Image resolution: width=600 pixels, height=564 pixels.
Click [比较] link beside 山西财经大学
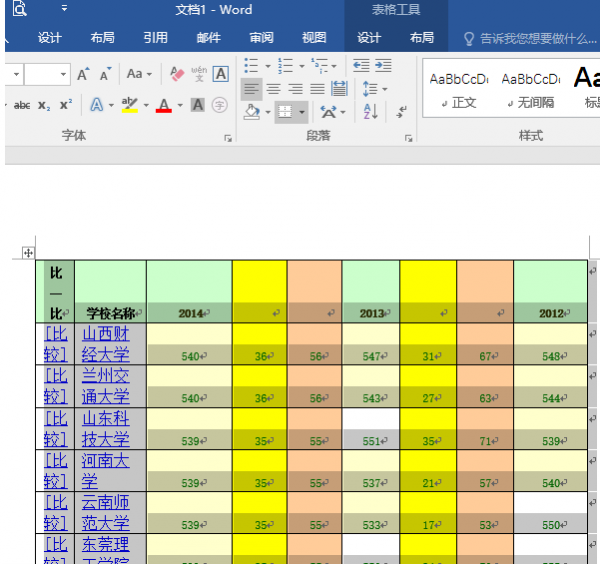pyautogui.click(x=56, y=344)
